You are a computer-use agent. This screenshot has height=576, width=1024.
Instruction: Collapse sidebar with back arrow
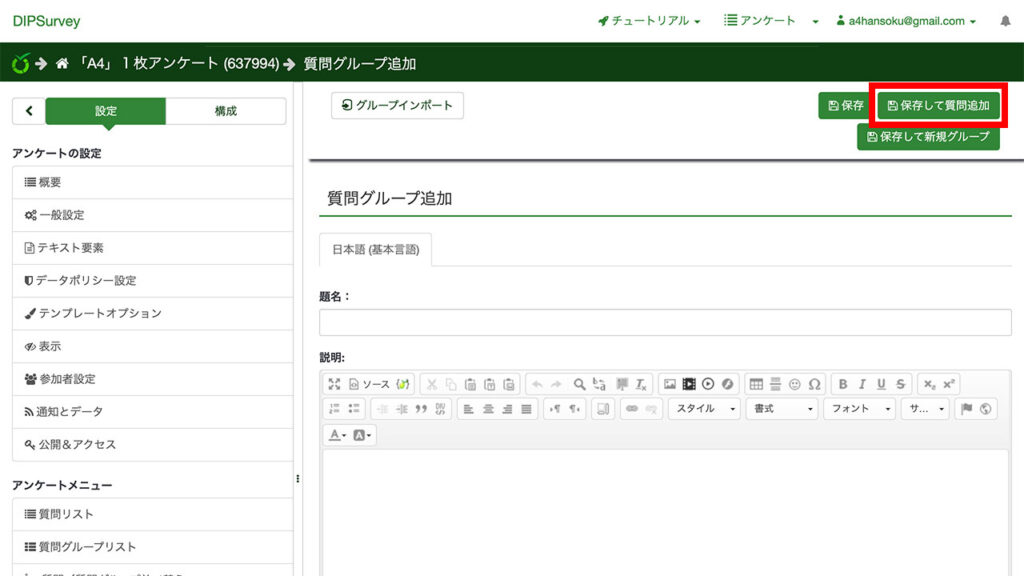pyautogui.click(x=29, y=111)
